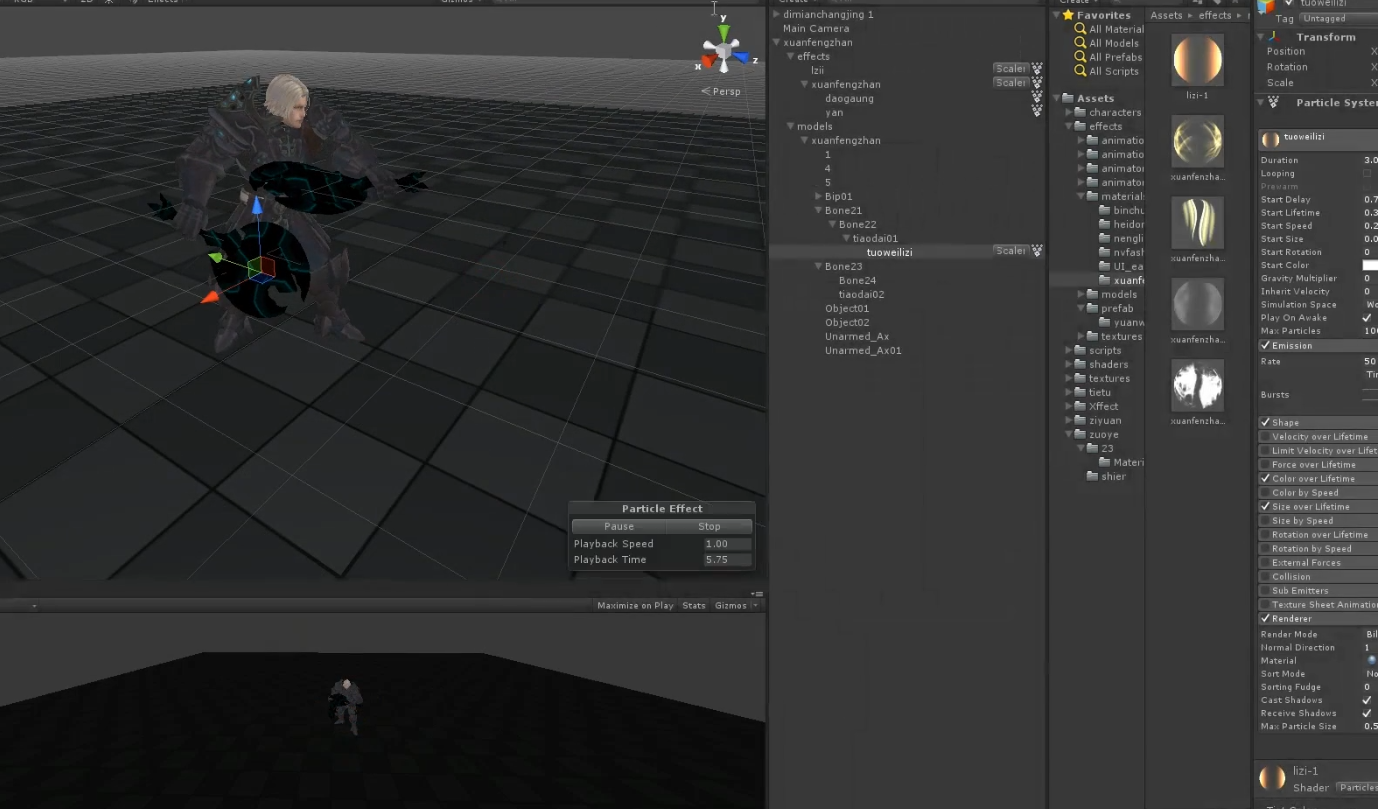Expand the Bip01 node in hierarchy
The height and width of the screenshot is (809, 1378).
tap(818, 196)
